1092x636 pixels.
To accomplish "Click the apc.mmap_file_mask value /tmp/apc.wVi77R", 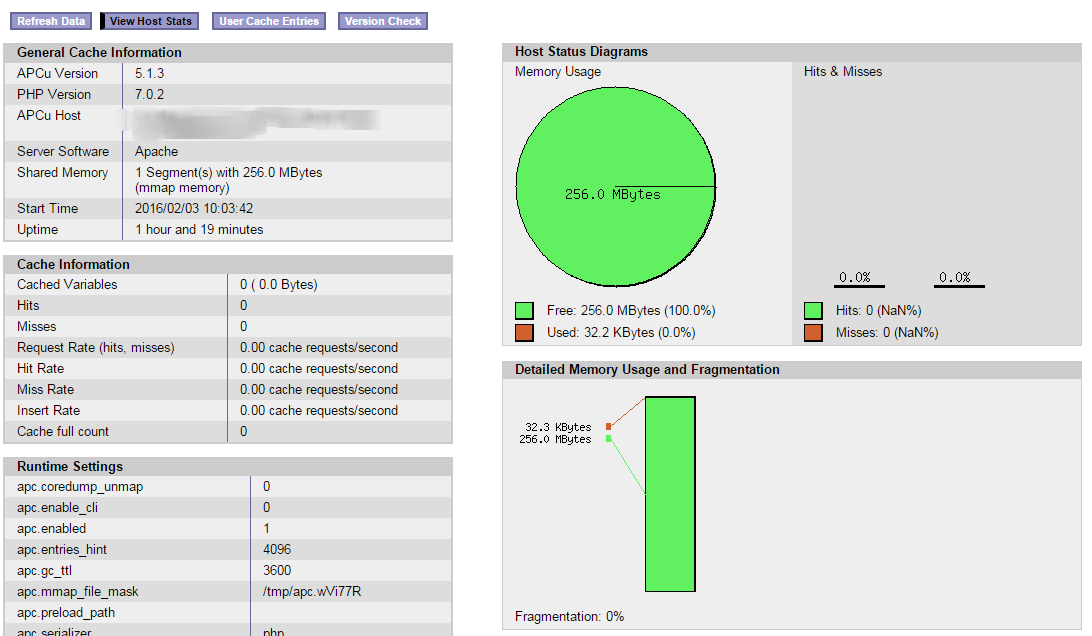I will (312, 591).
